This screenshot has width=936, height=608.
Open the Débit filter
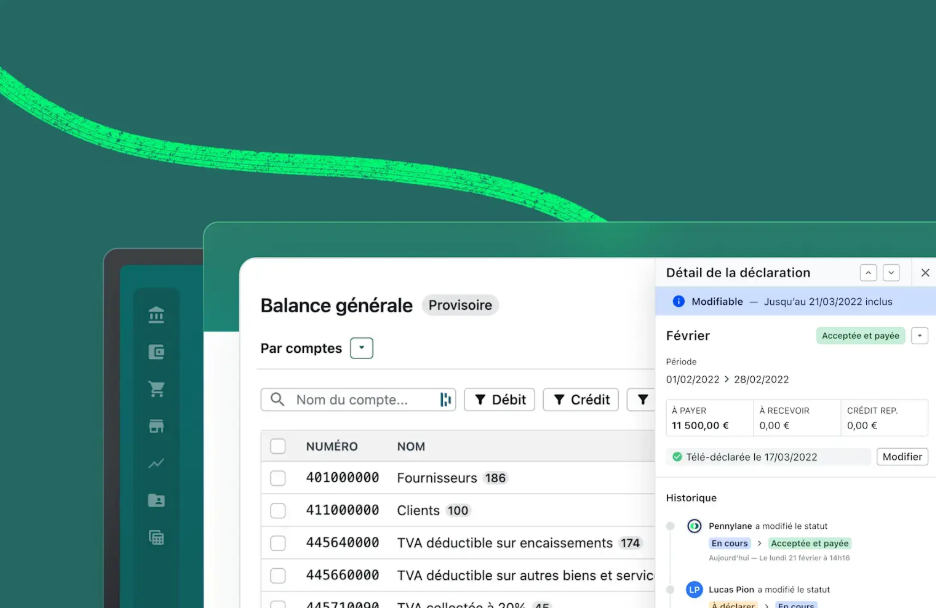point(500,400)
